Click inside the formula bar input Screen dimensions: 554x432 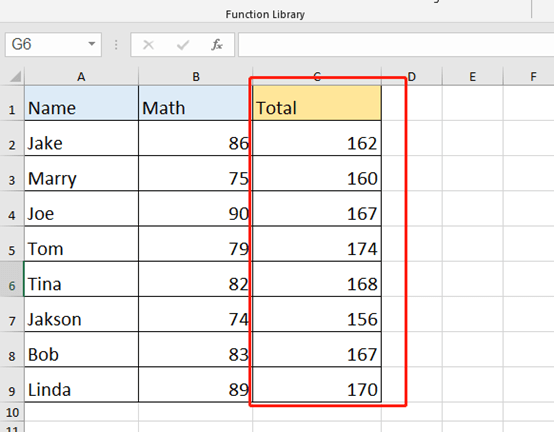point(396,45)
